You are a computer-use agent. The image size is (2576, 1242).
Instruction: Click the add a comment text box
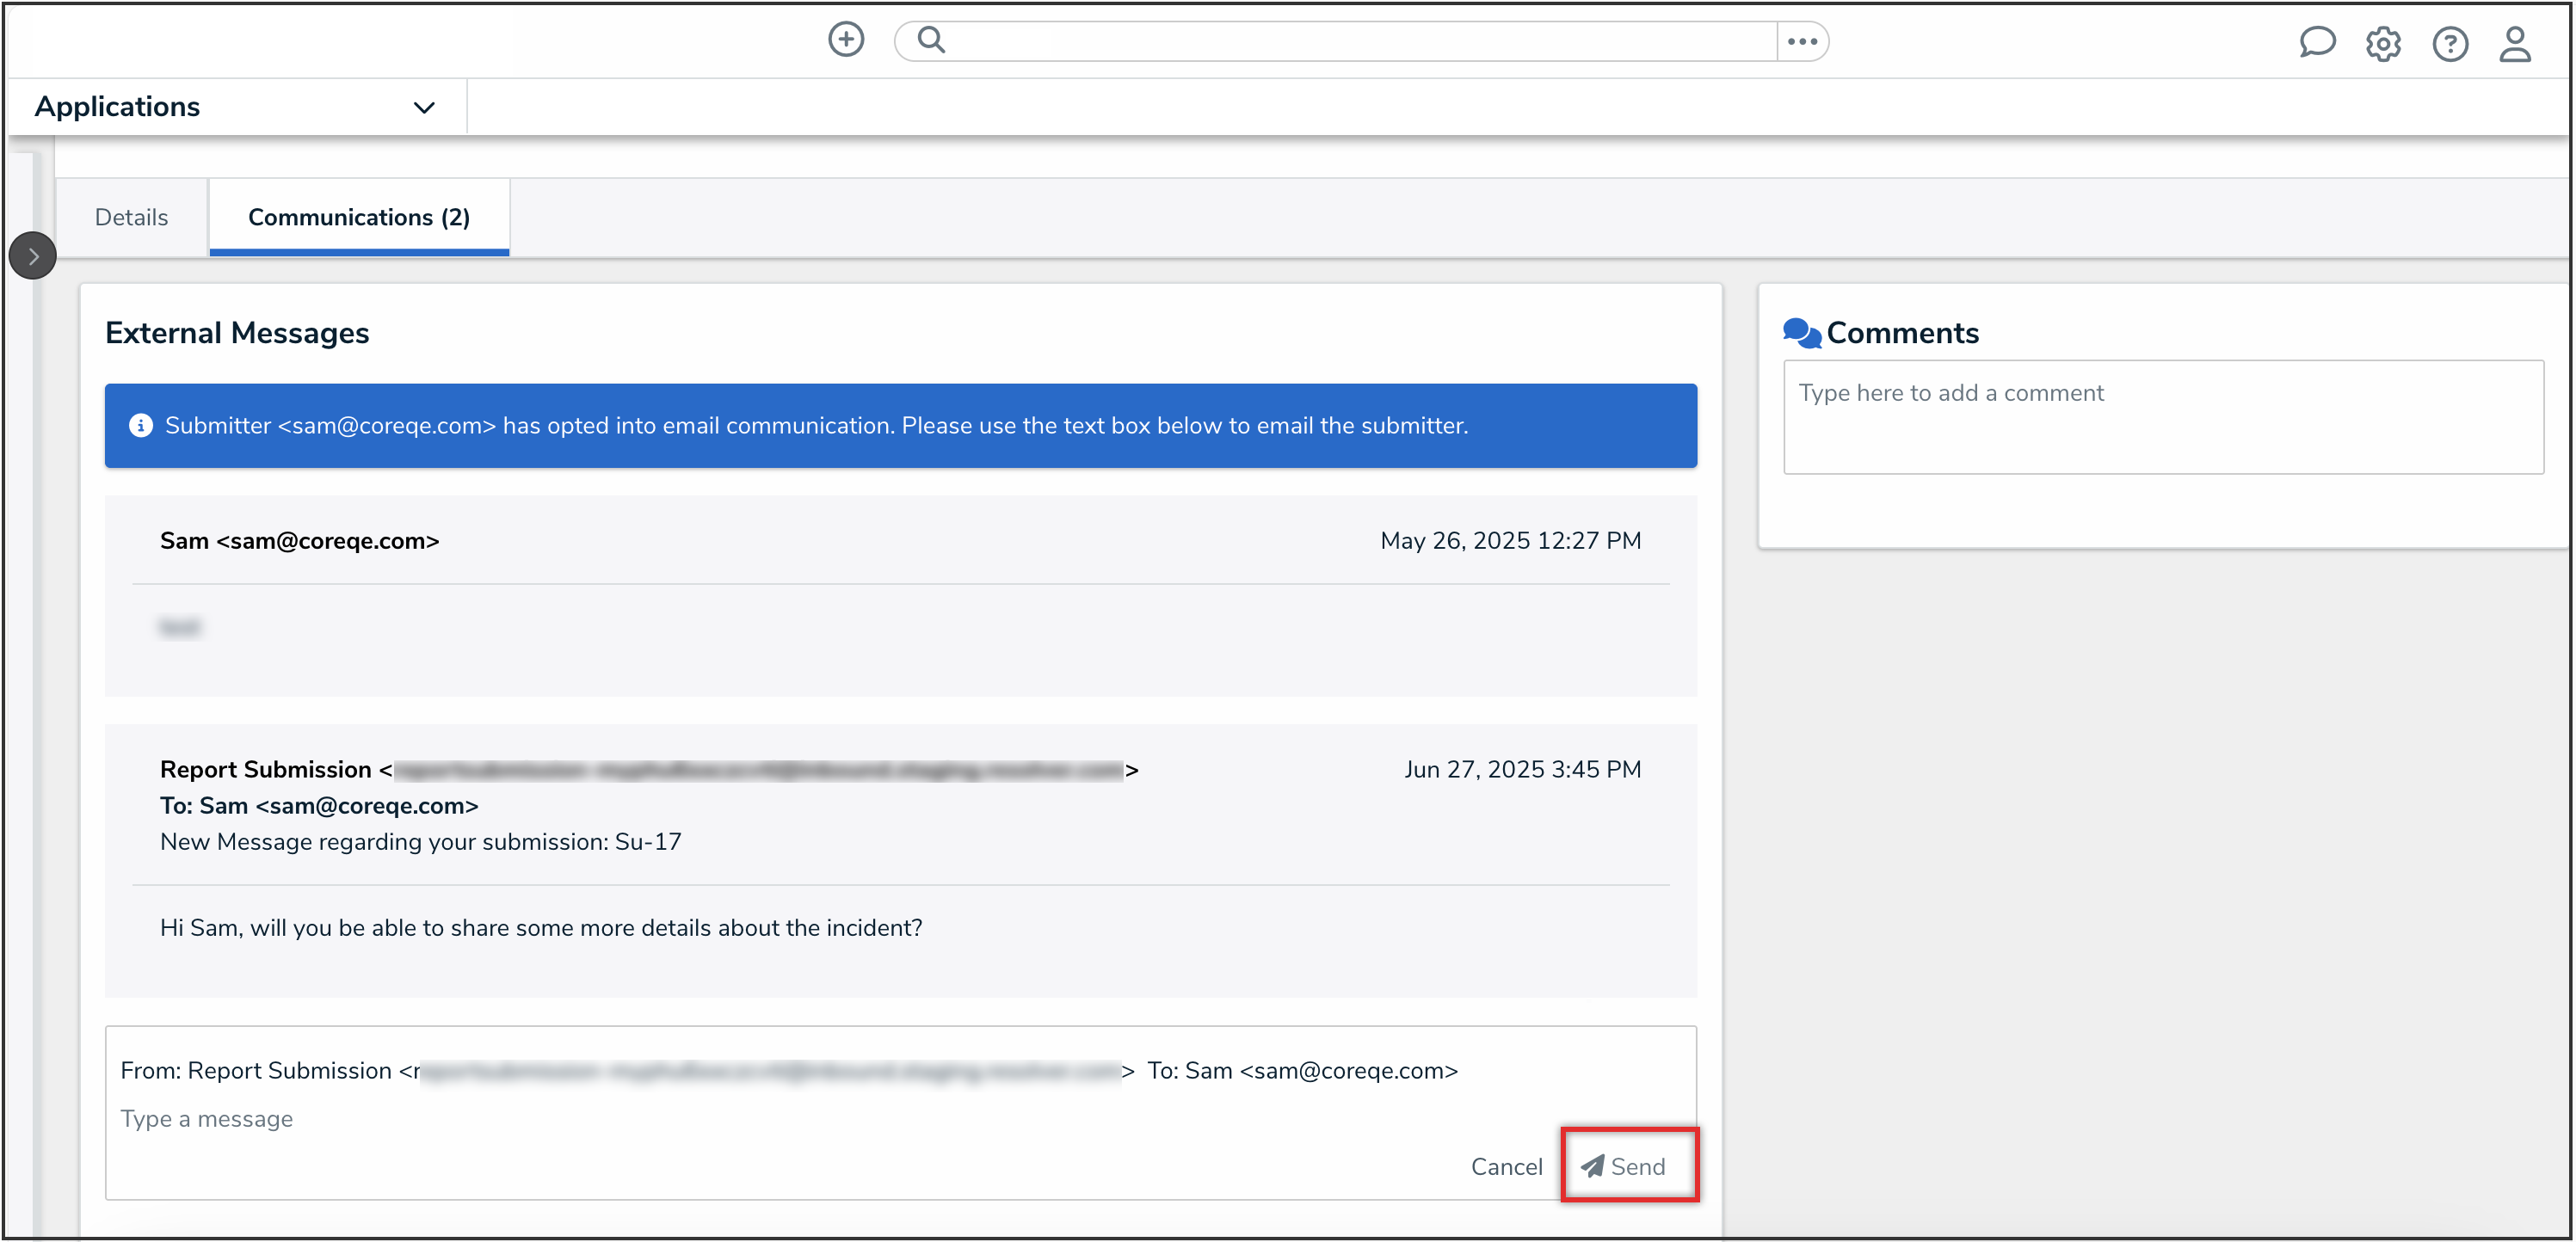tap(2163, 417)
